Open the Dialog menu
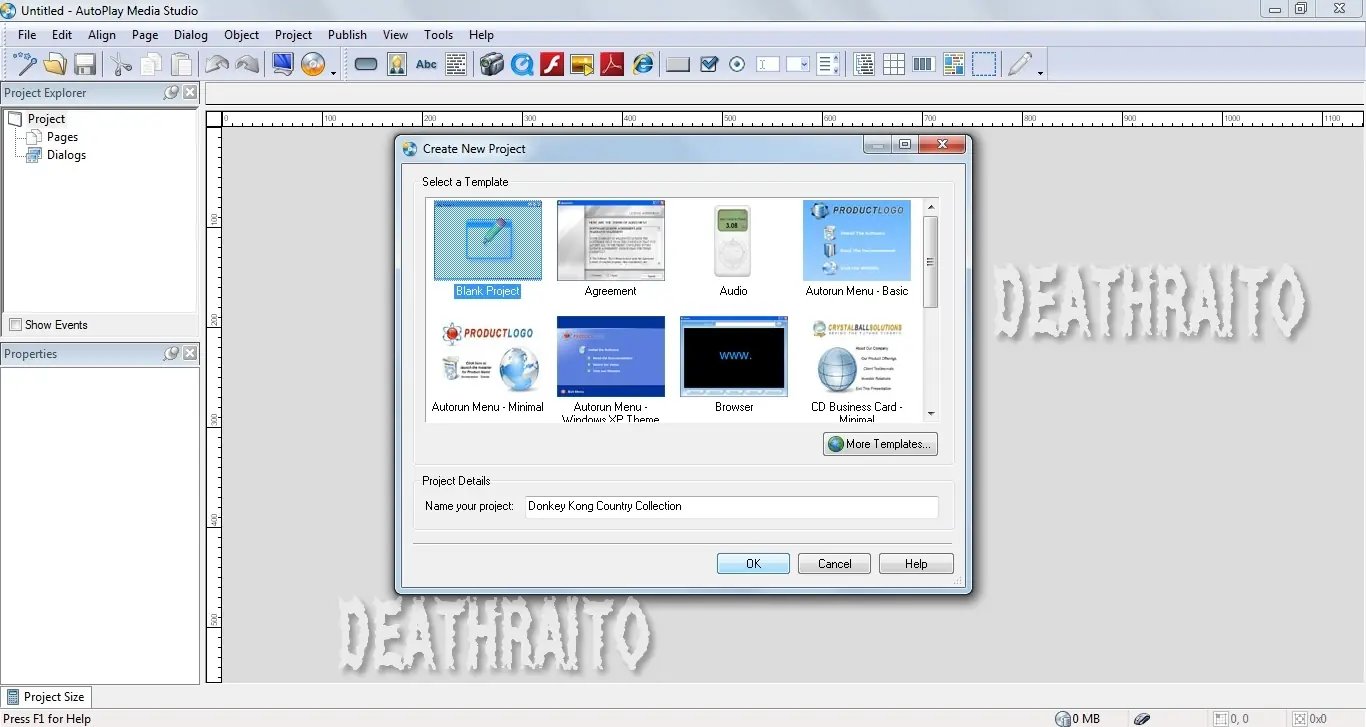This screenshot has height=727, width=1366. (x=191, y=34)
